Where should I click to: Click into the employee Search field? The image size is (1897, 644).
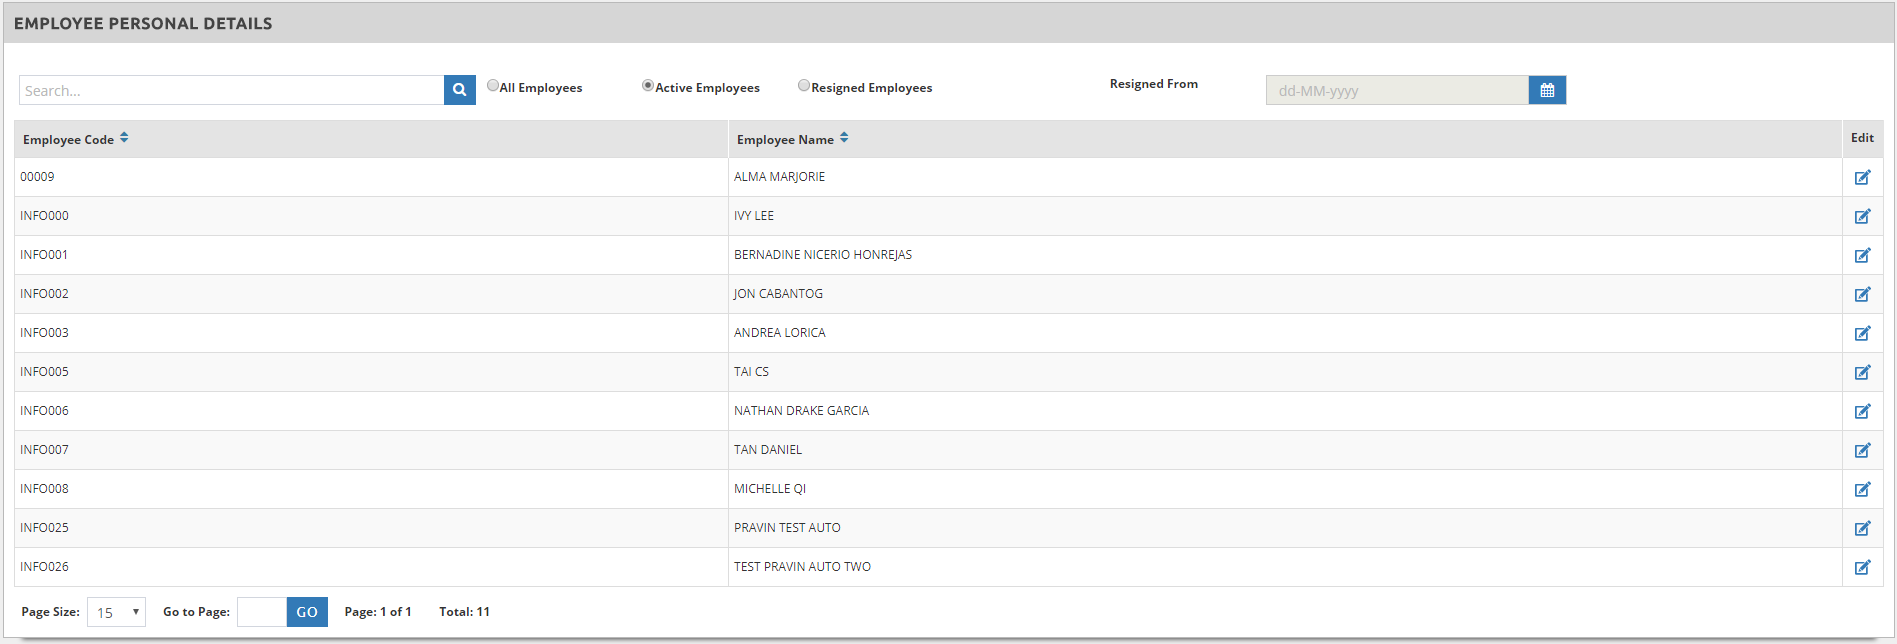click(x=231, y=90)
